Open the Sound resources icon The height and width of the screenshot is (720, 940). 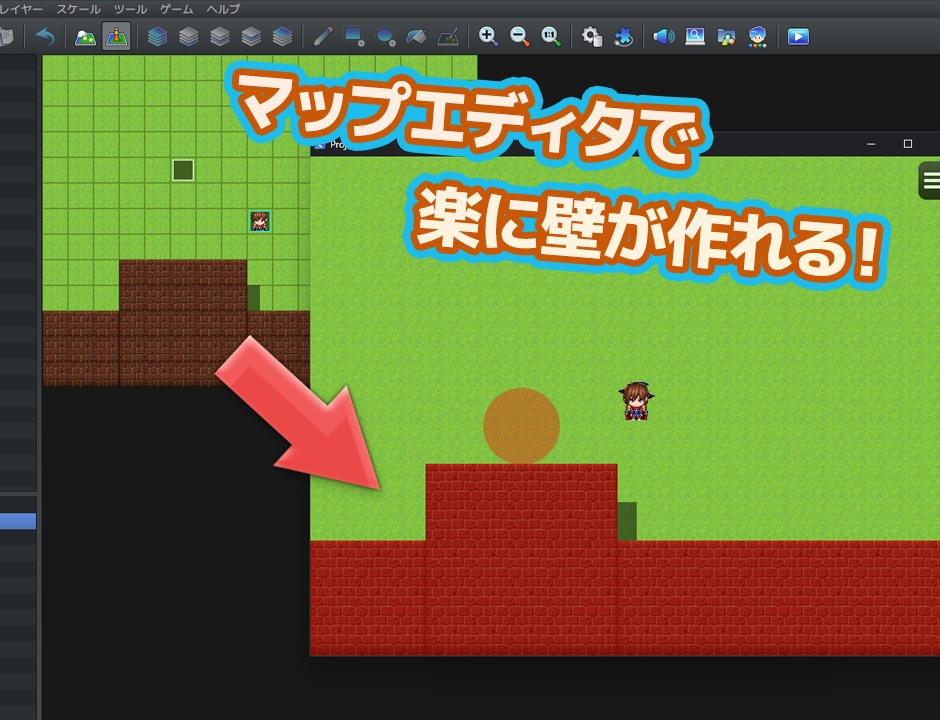[662, 37]
